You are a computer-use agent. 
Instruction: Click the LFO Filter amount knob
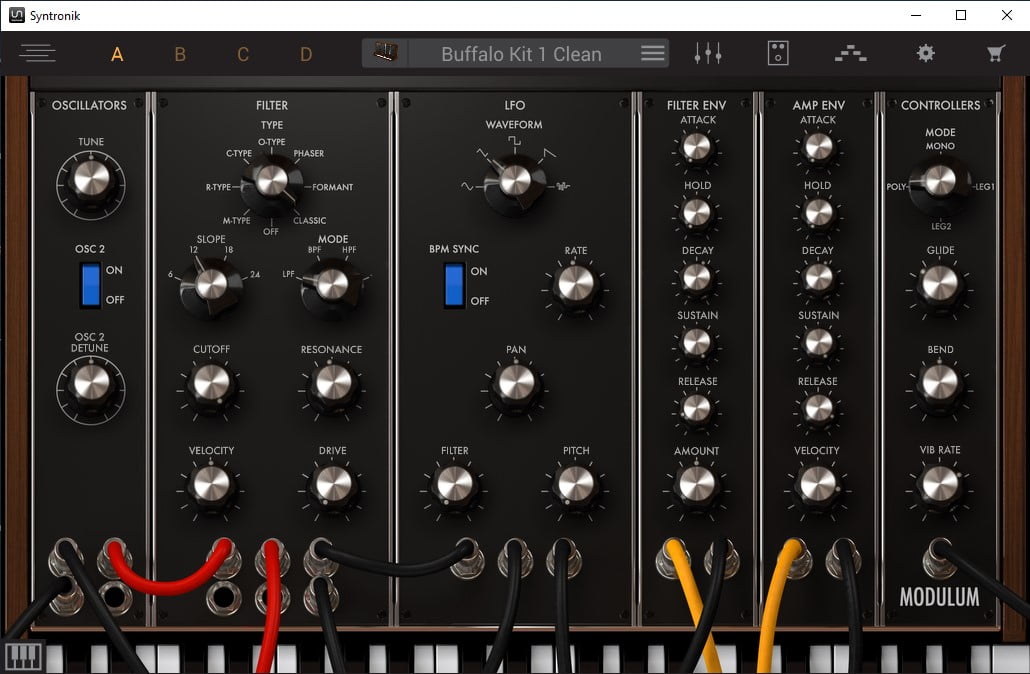[x=455, y=485]
